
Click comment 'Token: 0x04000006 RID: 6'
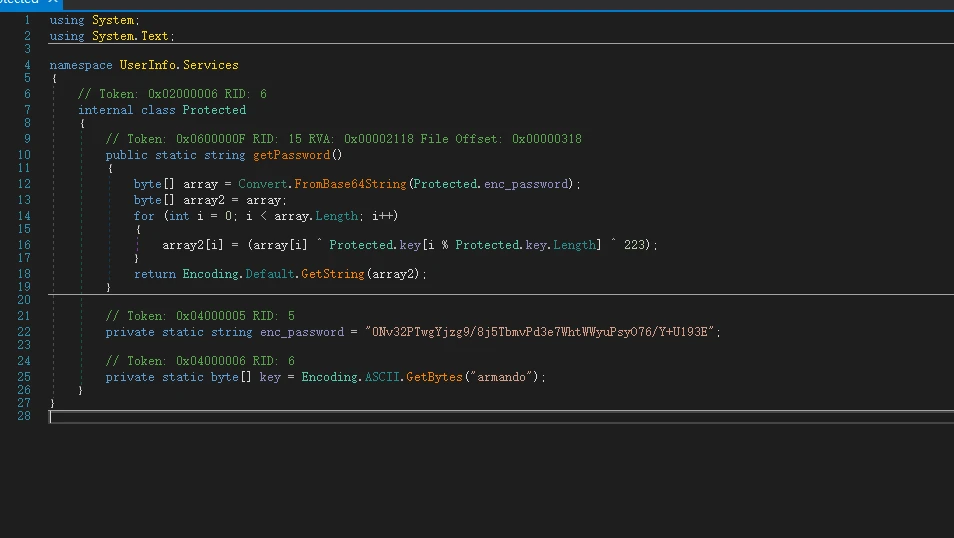tap(200, 361)
